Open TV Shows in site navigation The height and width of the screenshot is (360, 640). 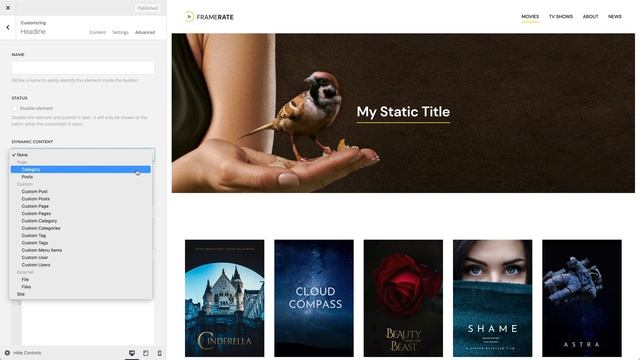[x=560, y=17]
